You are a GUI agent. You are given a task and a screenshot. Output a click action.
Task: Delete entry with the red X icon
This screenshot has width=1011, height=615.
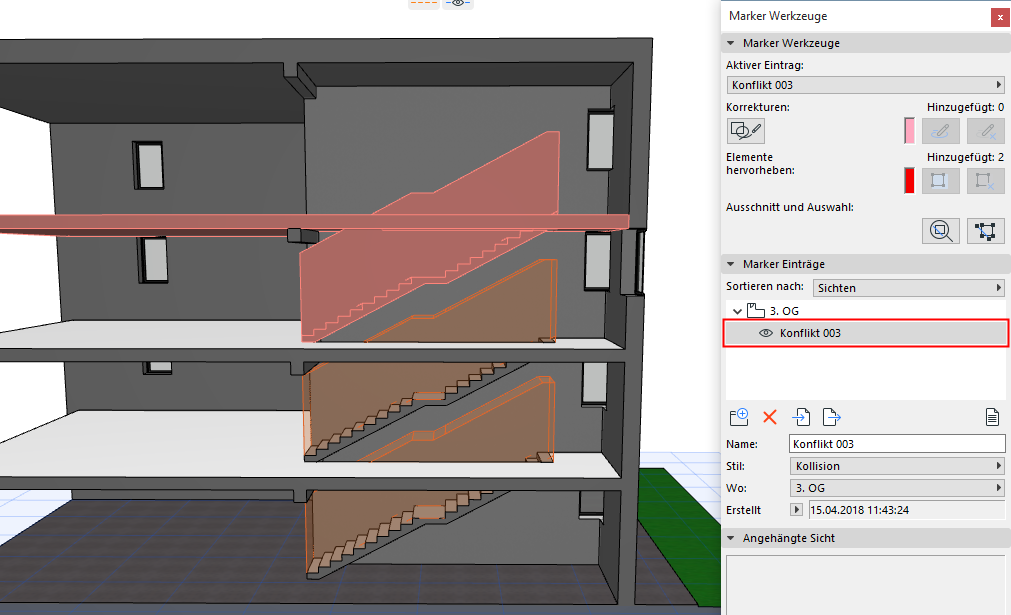(770, 417)
